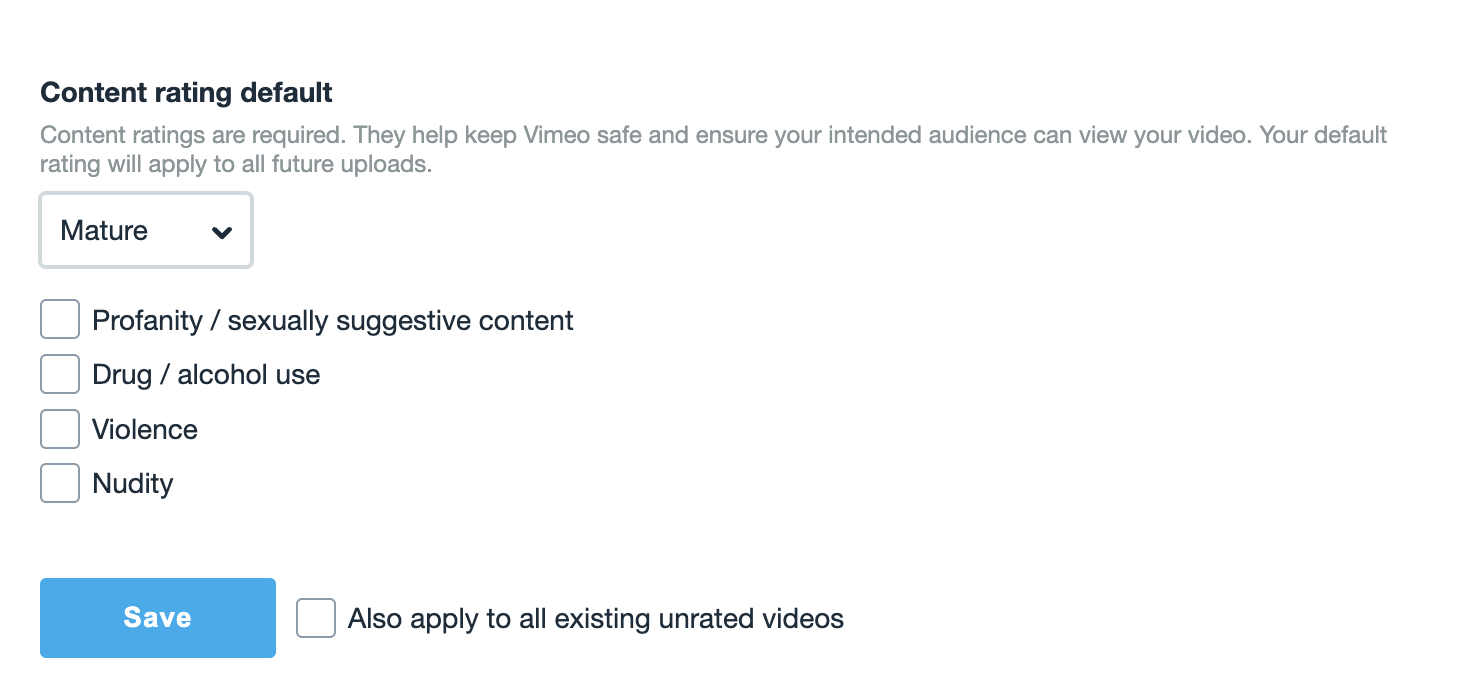1468x686 pixels.
Task: Click the future uploads line of the description
Action: click(236, 165)
